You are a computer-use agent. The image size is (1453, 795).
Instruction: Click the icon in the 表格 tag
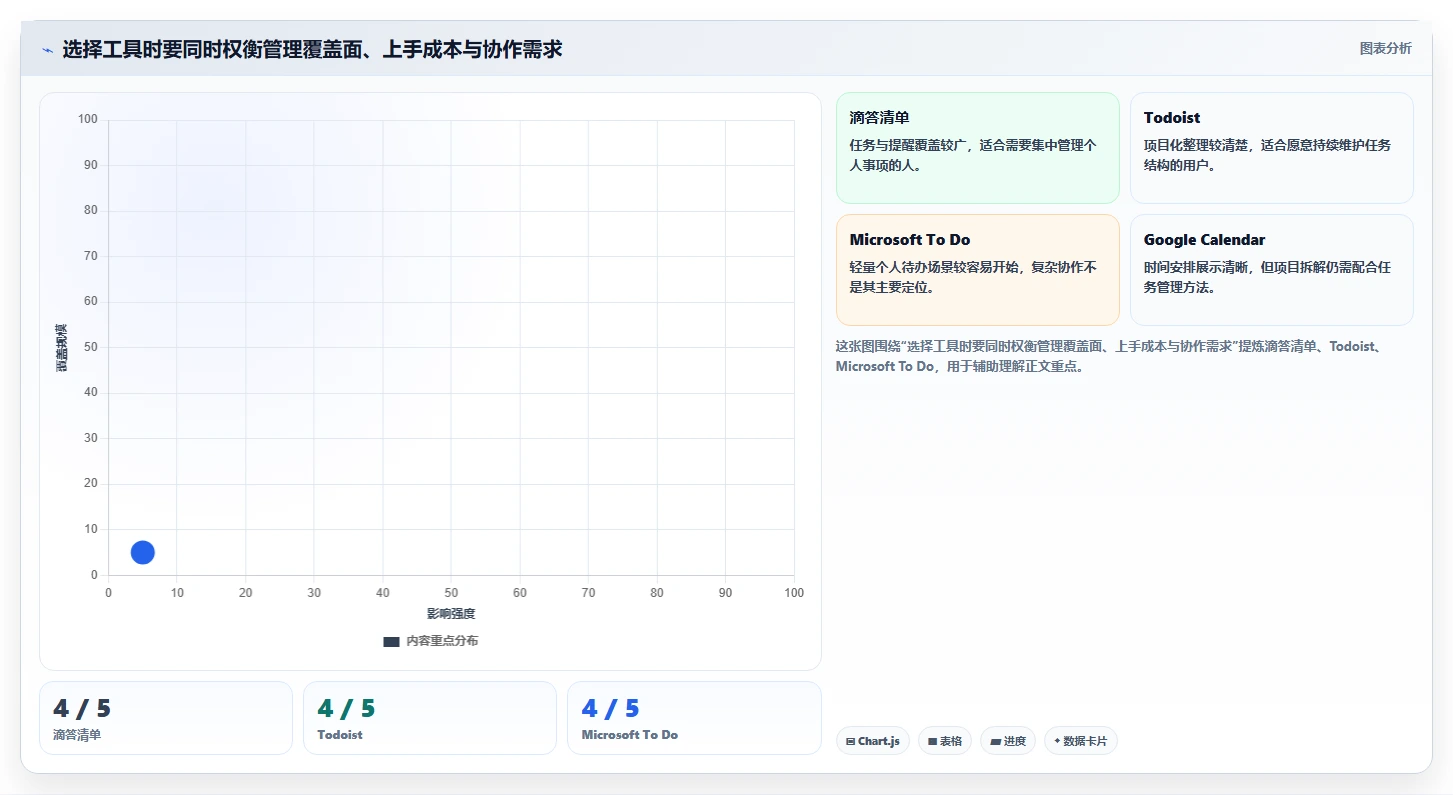(x=932, y=742)
